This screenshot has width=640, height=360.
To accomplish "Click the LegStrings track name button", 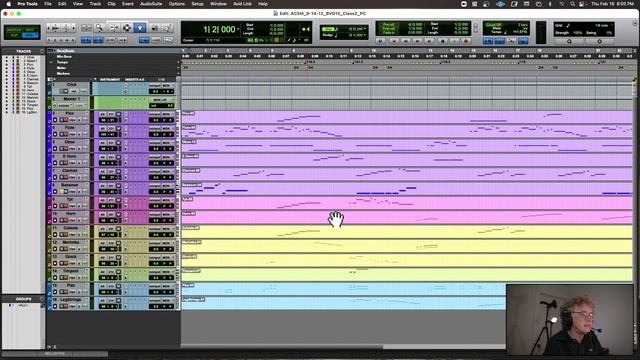I will (x=70, y=300).
